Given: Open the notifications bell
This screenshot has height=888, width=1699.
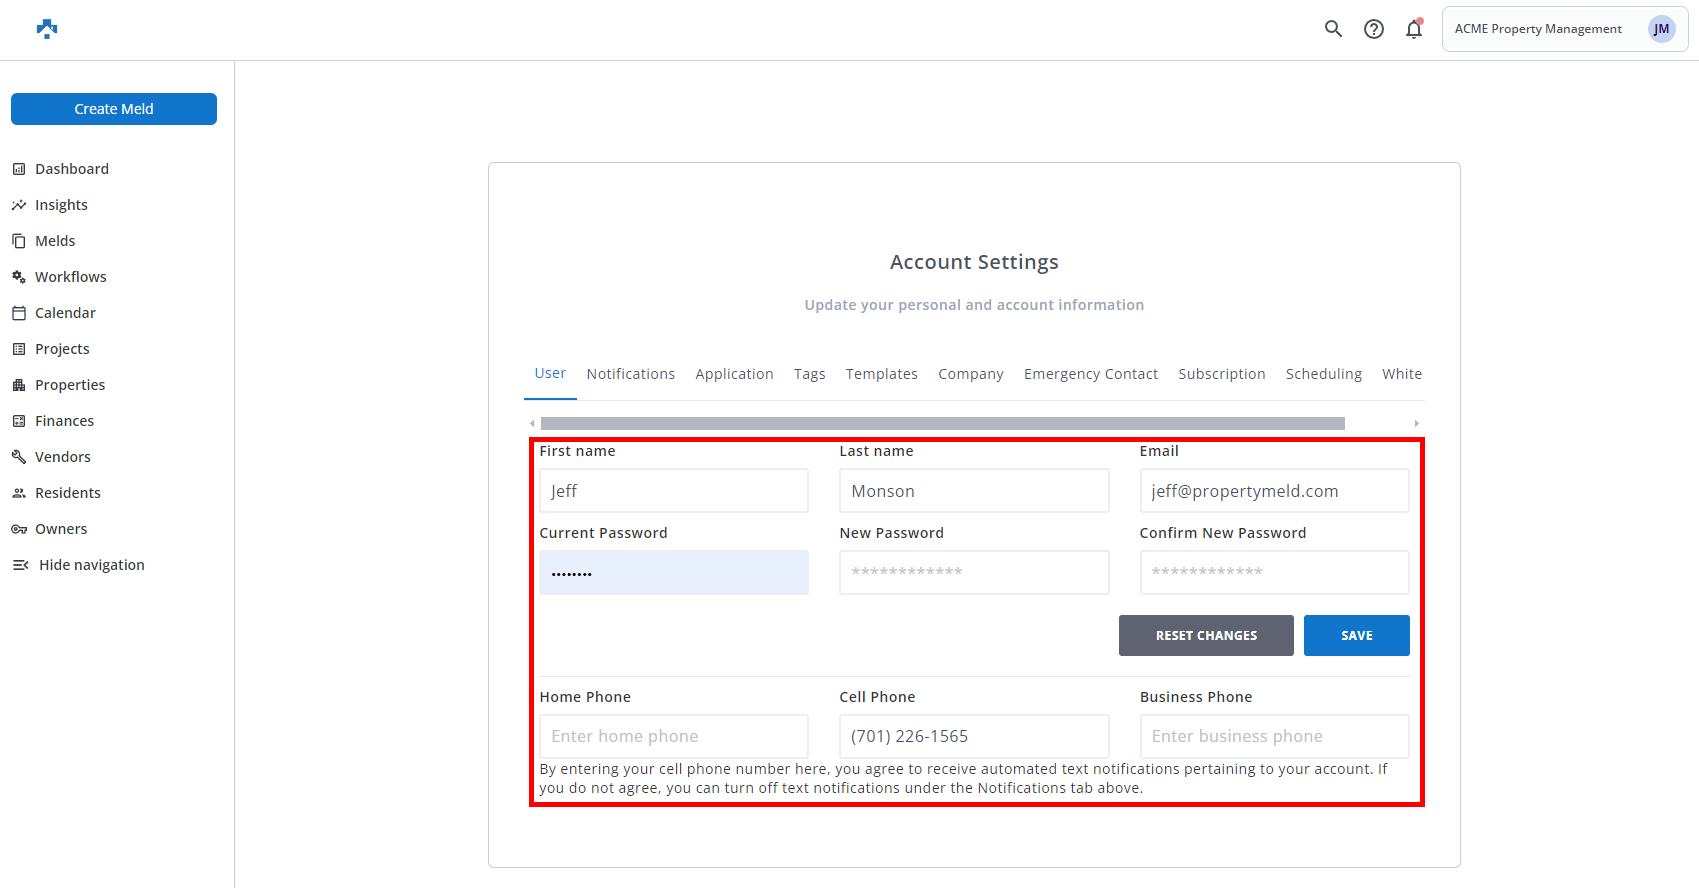Looking at the screenshot, I should pos(1413,29).
